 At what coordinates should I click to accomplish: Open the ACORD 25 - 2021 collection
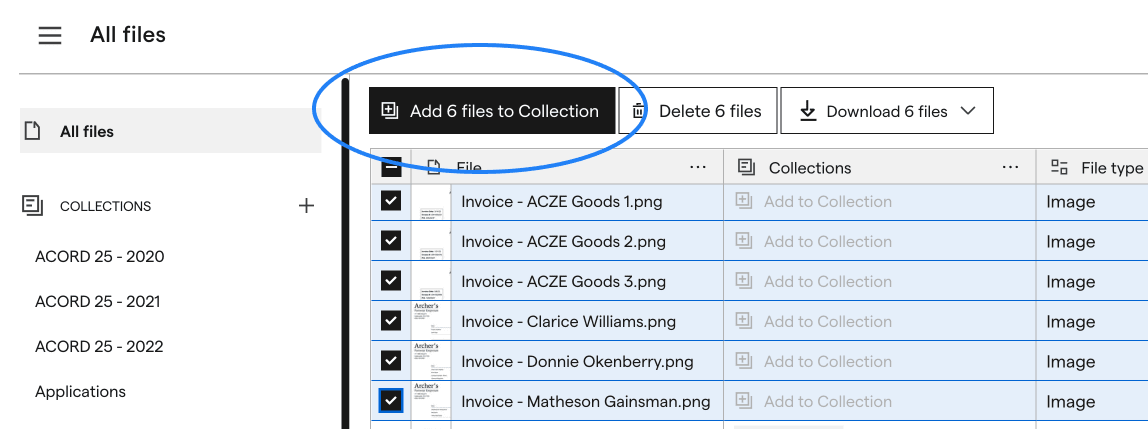97,302
